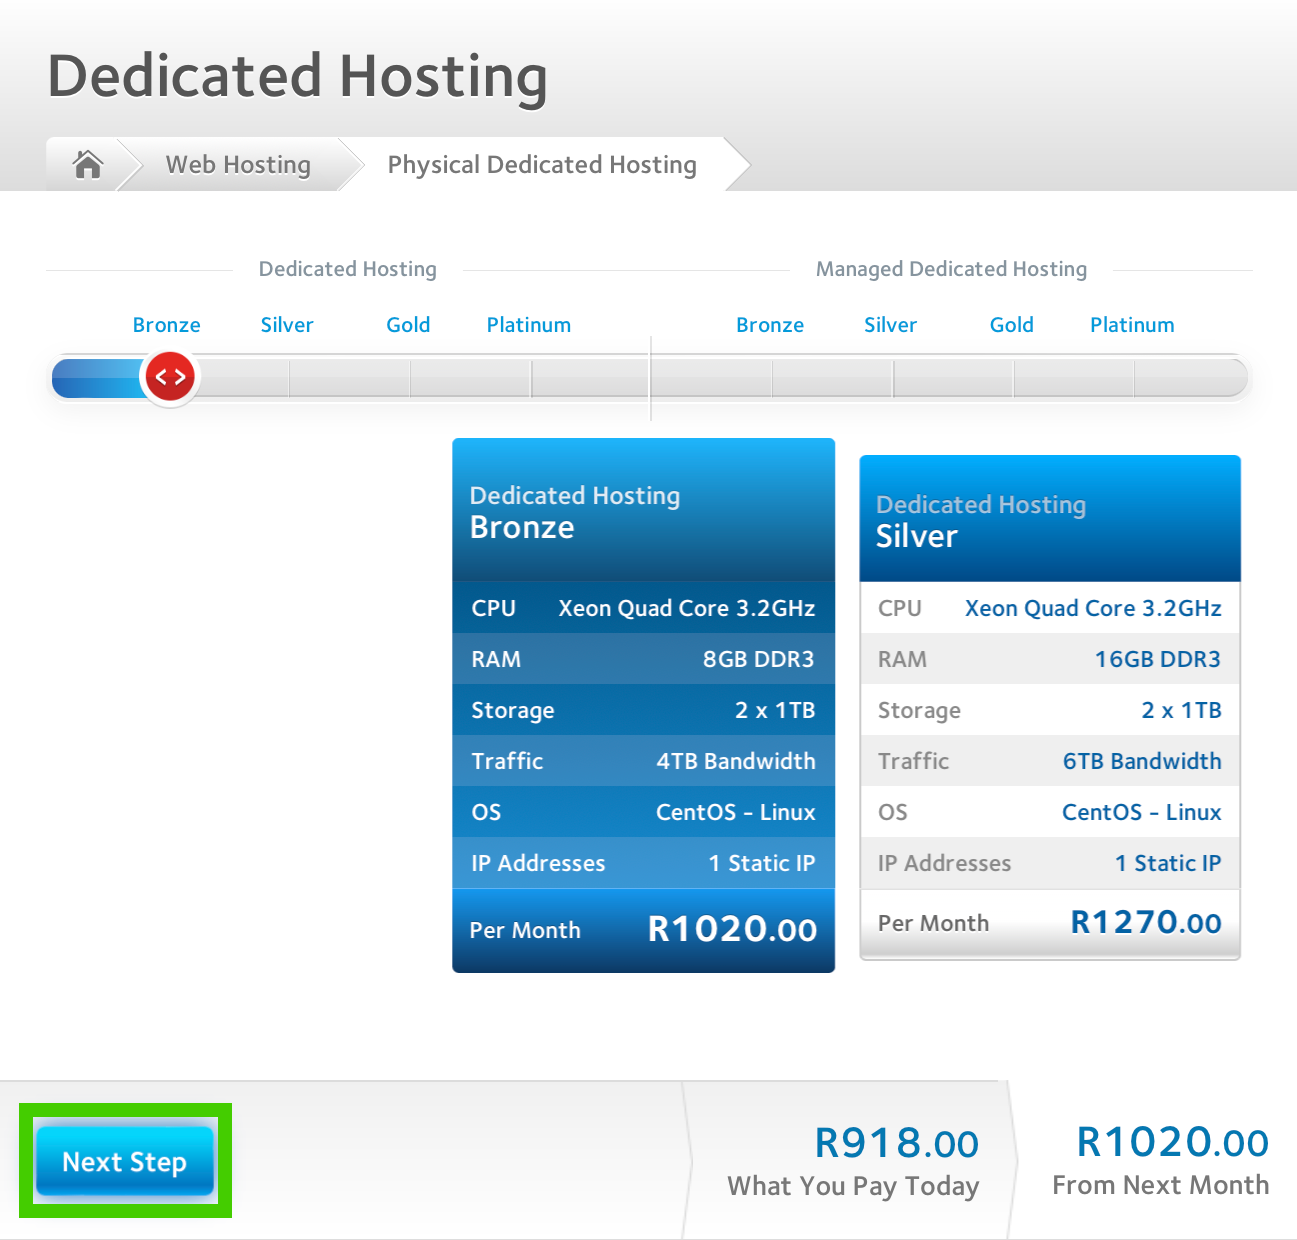
Task: Click the R1020.00 Bronze per month price
Action: (732, 929)
